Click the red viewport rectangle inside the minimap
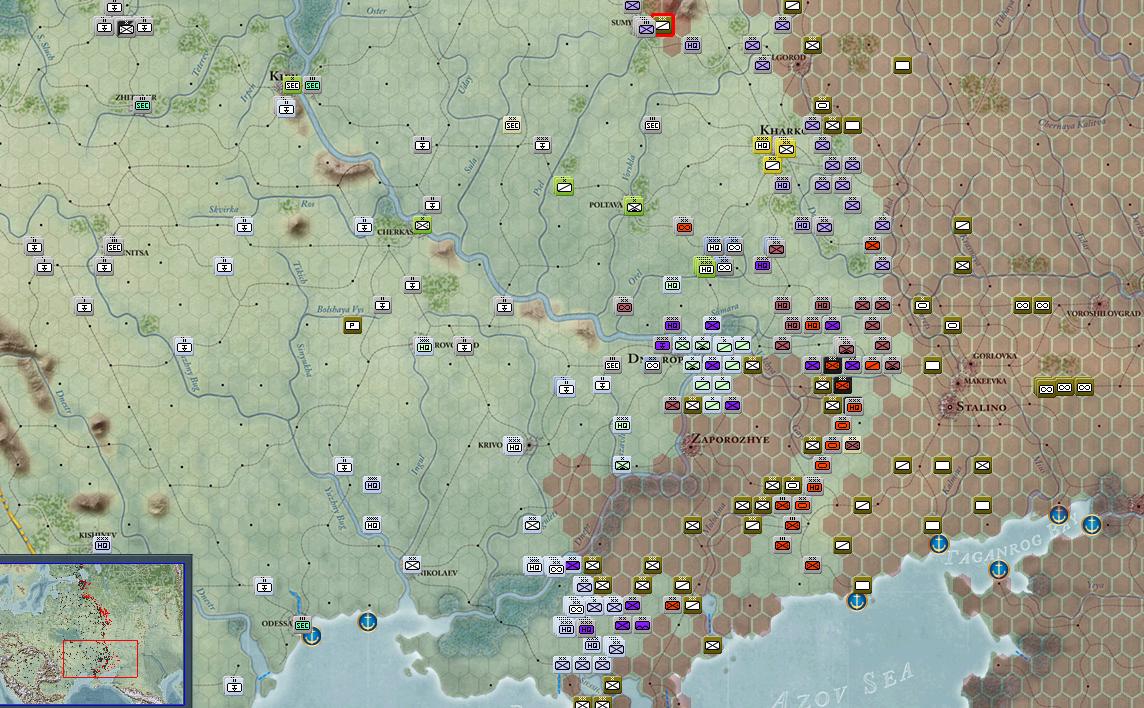The height and width of the screenshot is (708, 1144). 100,659
